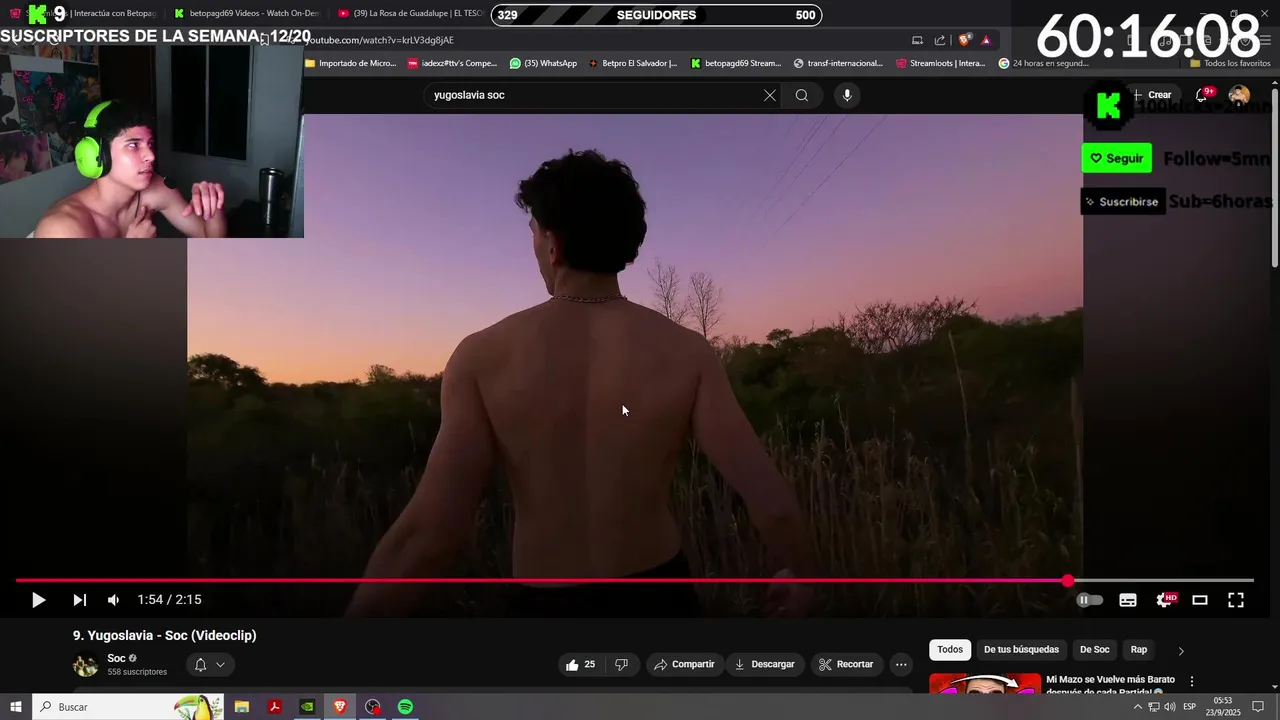Open the YouTube account avatar menu

tap(1239, 95)
